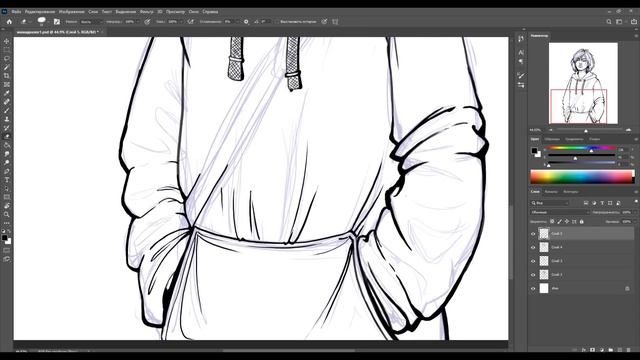Select the Pen tool

click(x=7, y=171)
